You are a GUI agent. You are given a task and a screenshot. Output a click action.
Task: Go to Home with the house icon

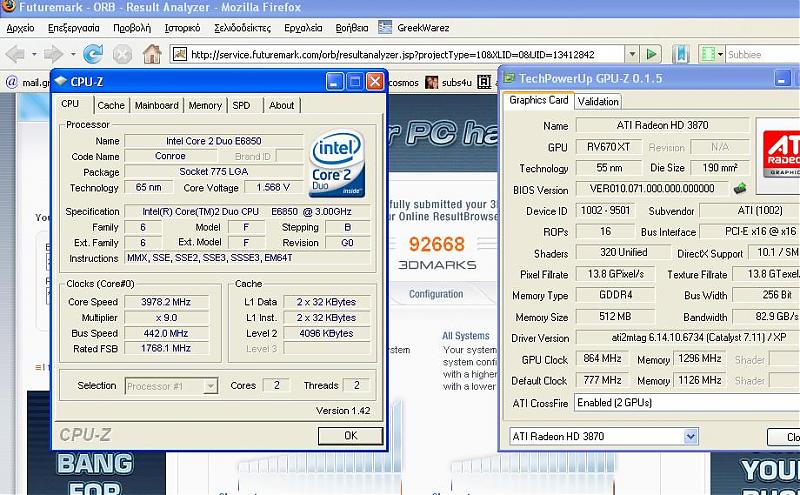pyautogui.click(x=152, y=54)
